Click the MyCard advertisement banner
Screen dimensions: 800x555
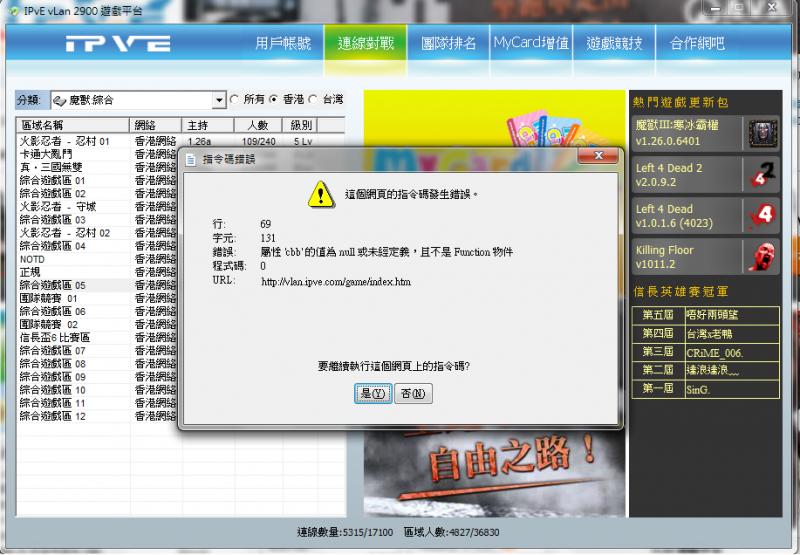pyautogui.click(x=494, y=118)
